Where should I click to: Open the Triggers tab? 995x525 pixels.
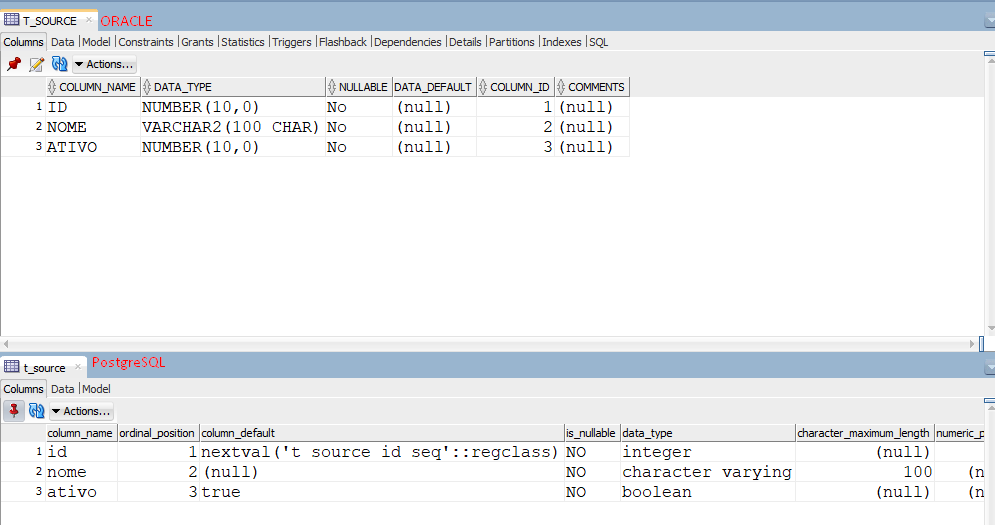(292, 42)
